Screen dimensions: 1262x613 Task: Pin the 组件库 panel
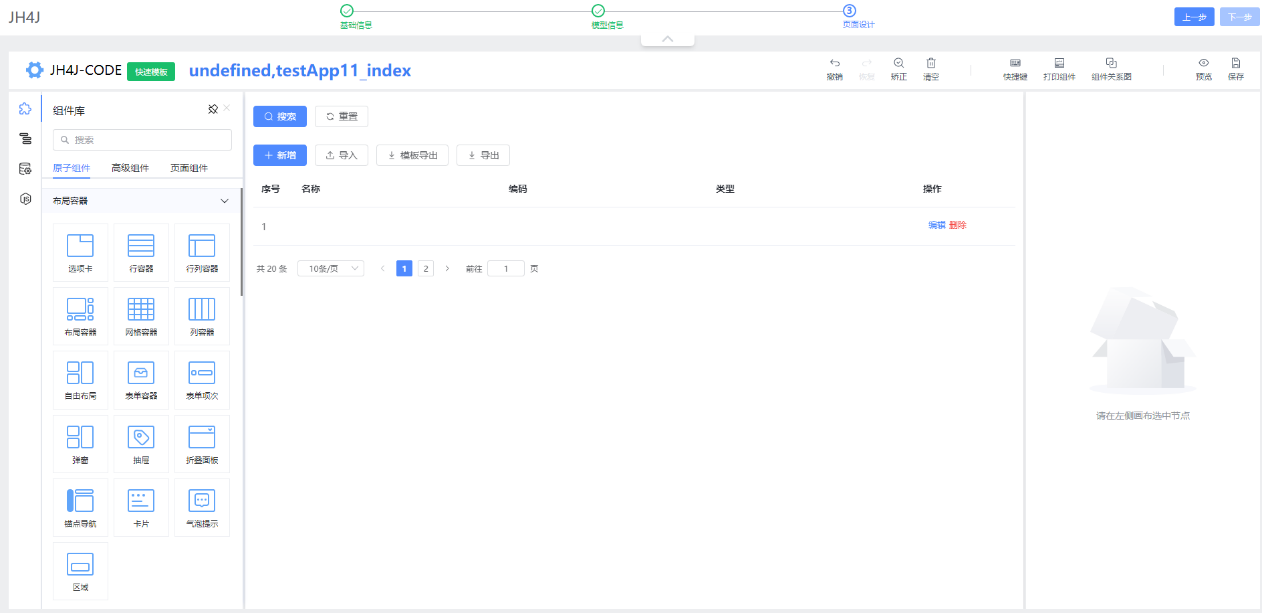coord(212,109)
